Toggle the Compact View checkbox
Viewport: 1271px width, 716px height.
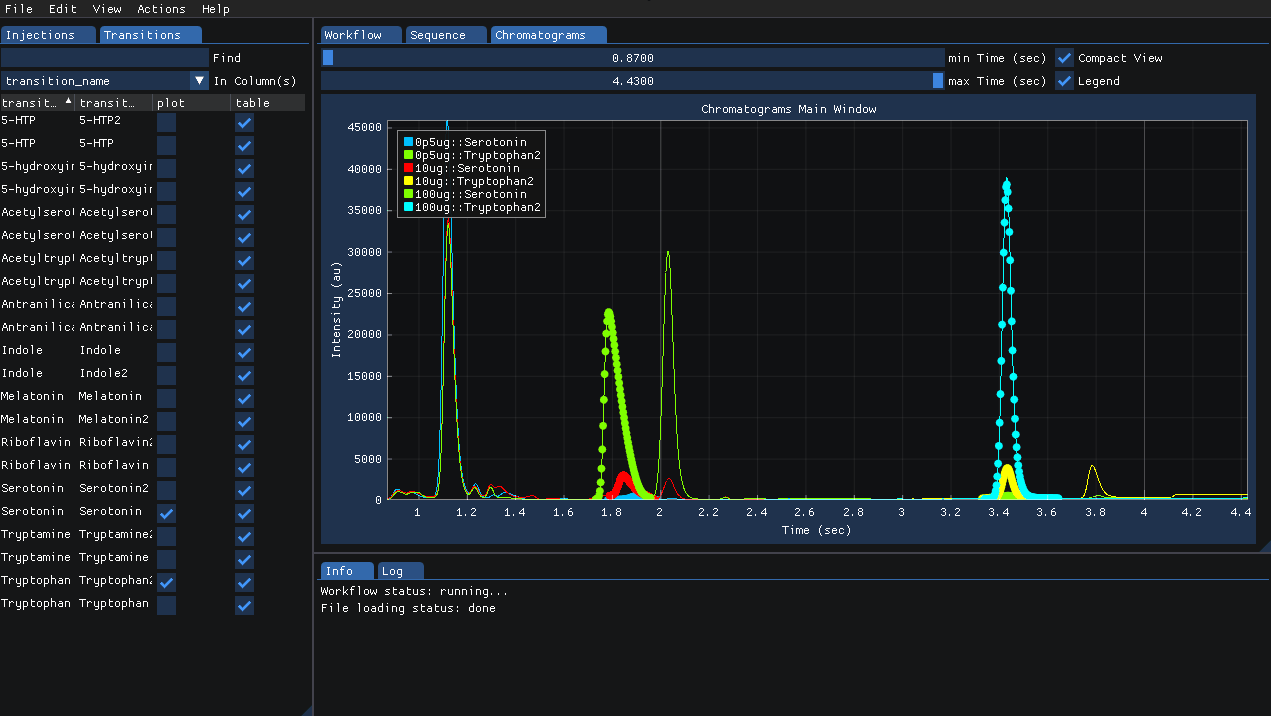click(x=1065, y=58)
